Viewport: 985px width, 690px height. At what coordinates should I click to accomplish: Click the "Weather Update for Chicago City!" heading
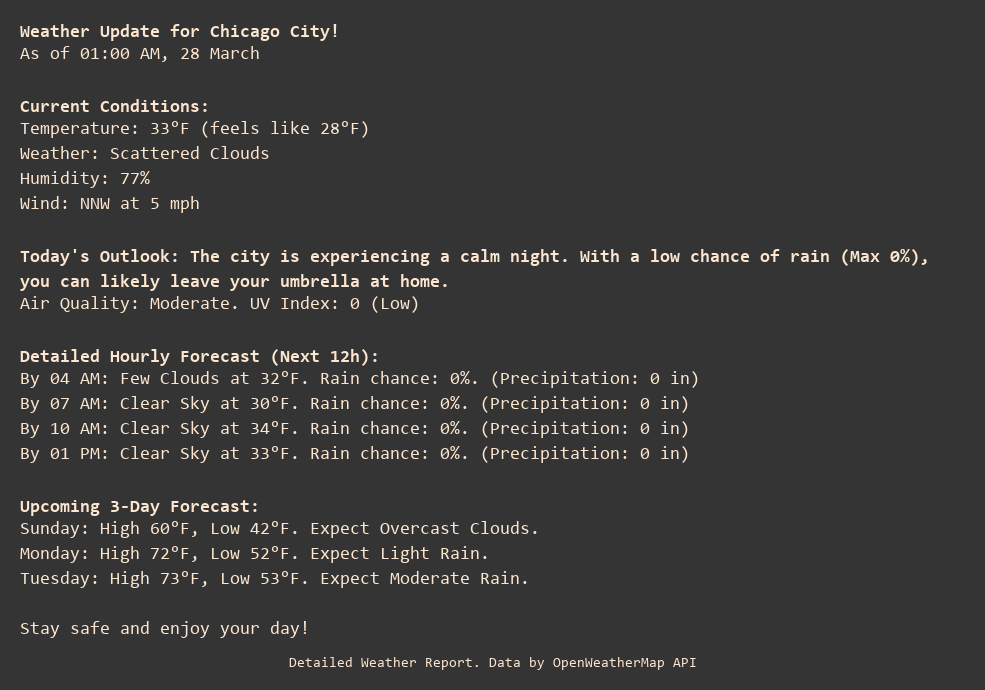pyautogui.click(x=179, y=31)
